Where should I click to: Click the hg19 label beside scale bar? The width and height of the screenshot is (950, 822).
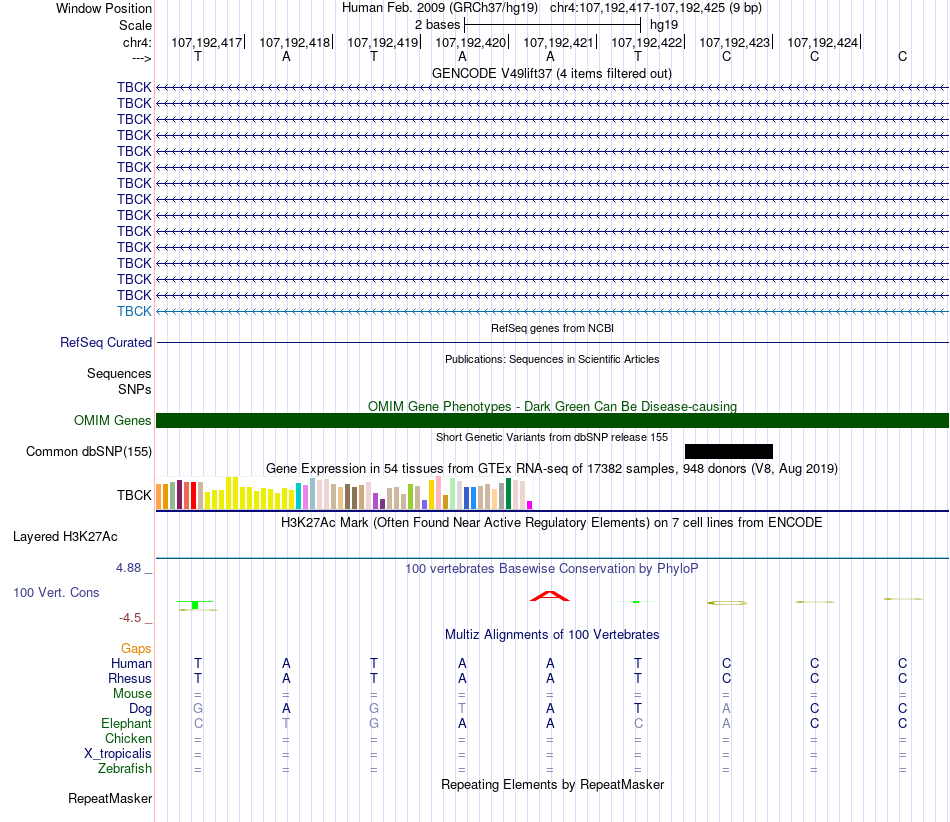tap(663, 25)
